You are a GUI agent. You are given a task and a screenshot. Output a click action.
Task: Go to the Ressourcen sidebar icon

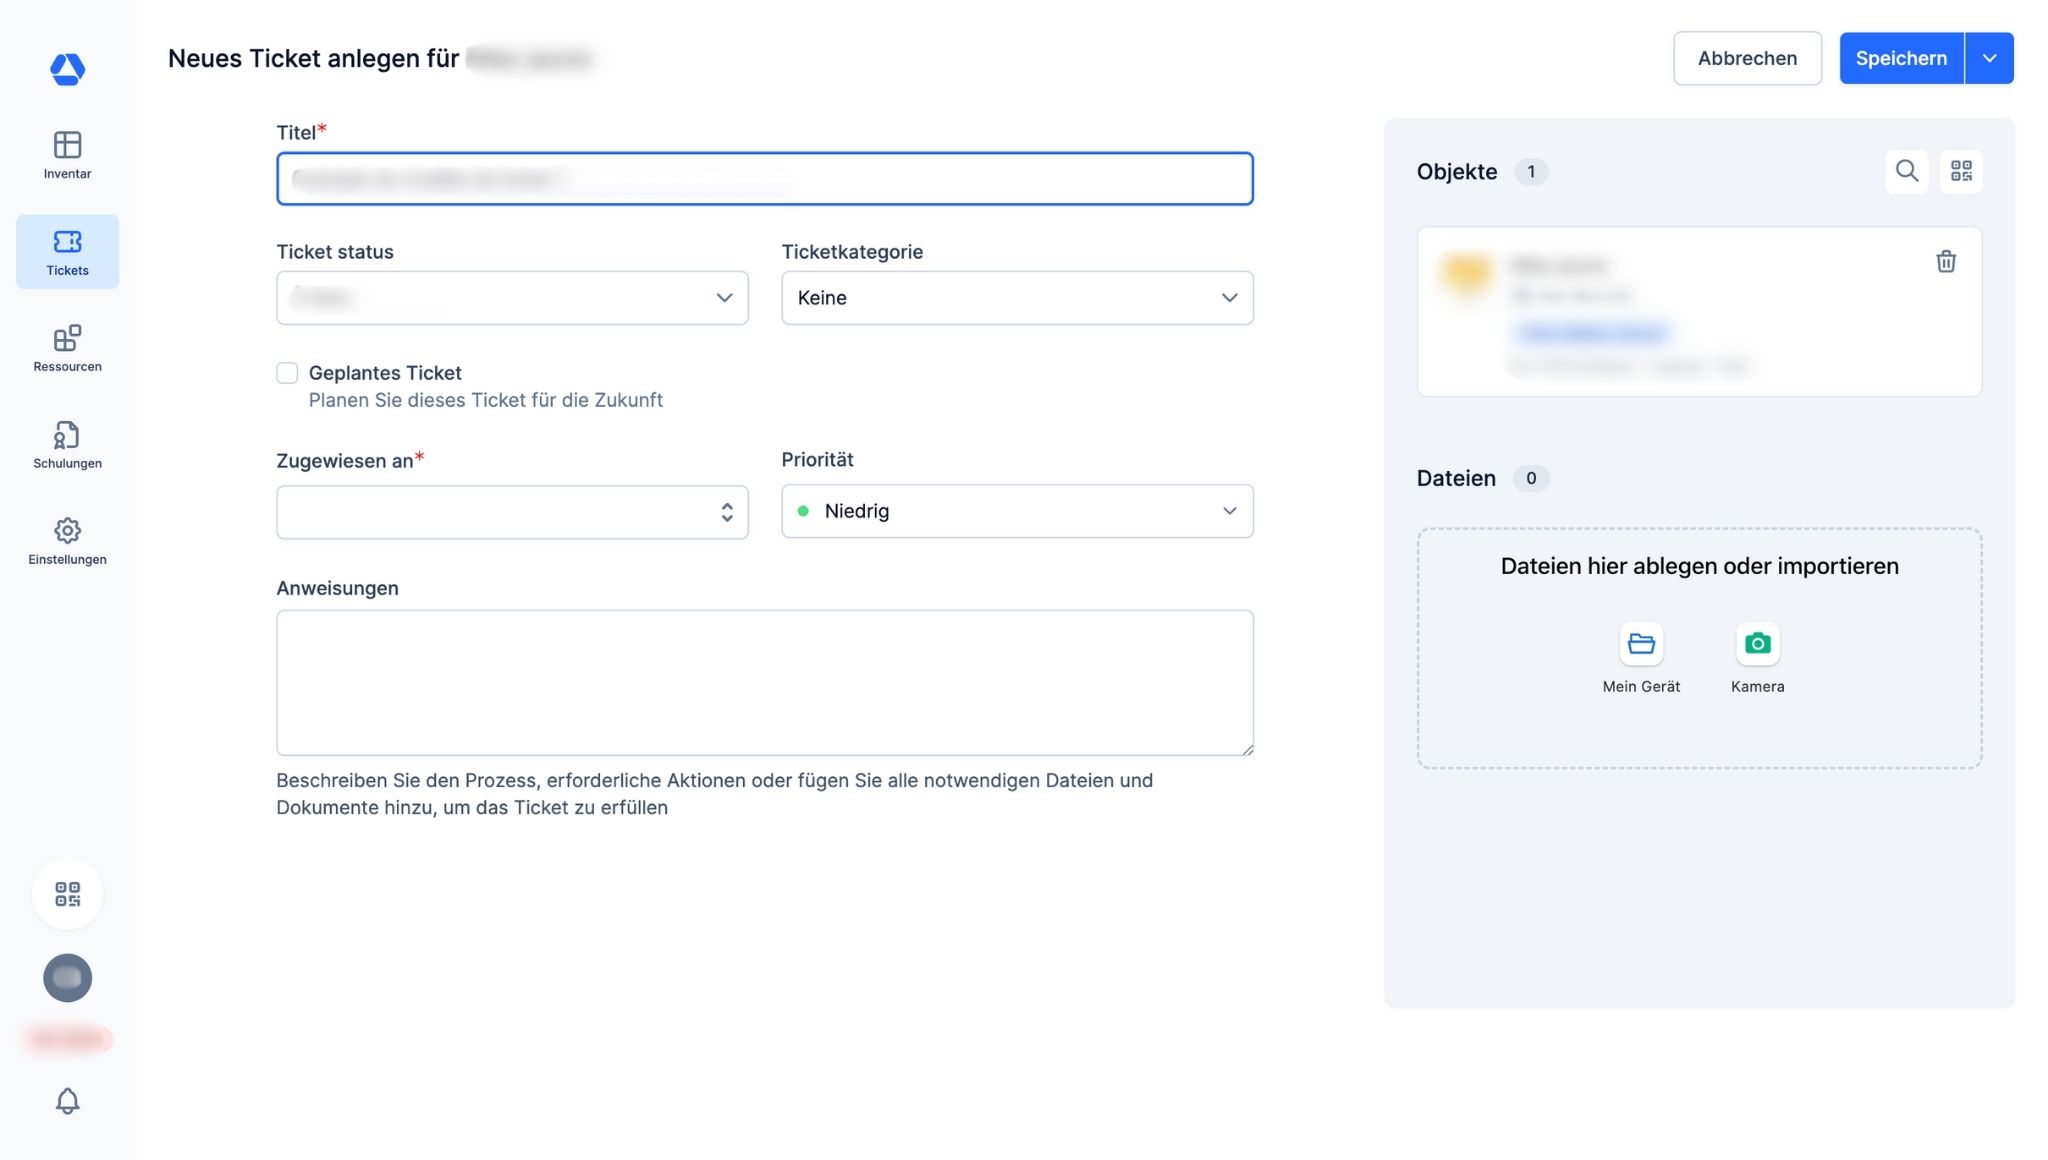click(x=67, y=339)
